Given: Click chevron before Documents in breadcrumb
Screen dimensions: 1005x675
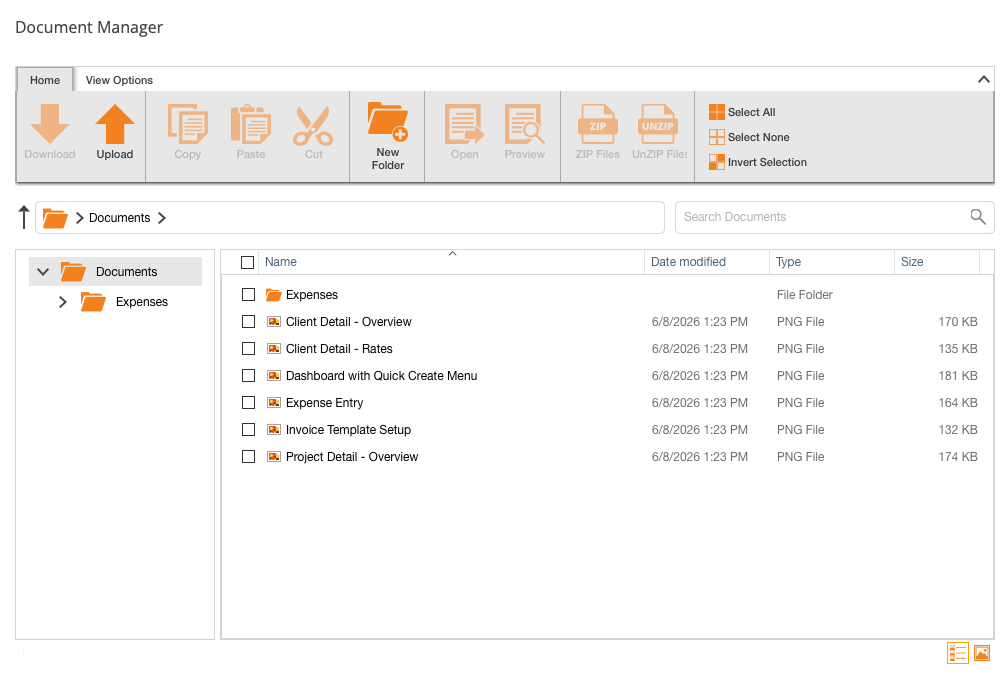Looking at the screenshot, I should click(79, 218).
